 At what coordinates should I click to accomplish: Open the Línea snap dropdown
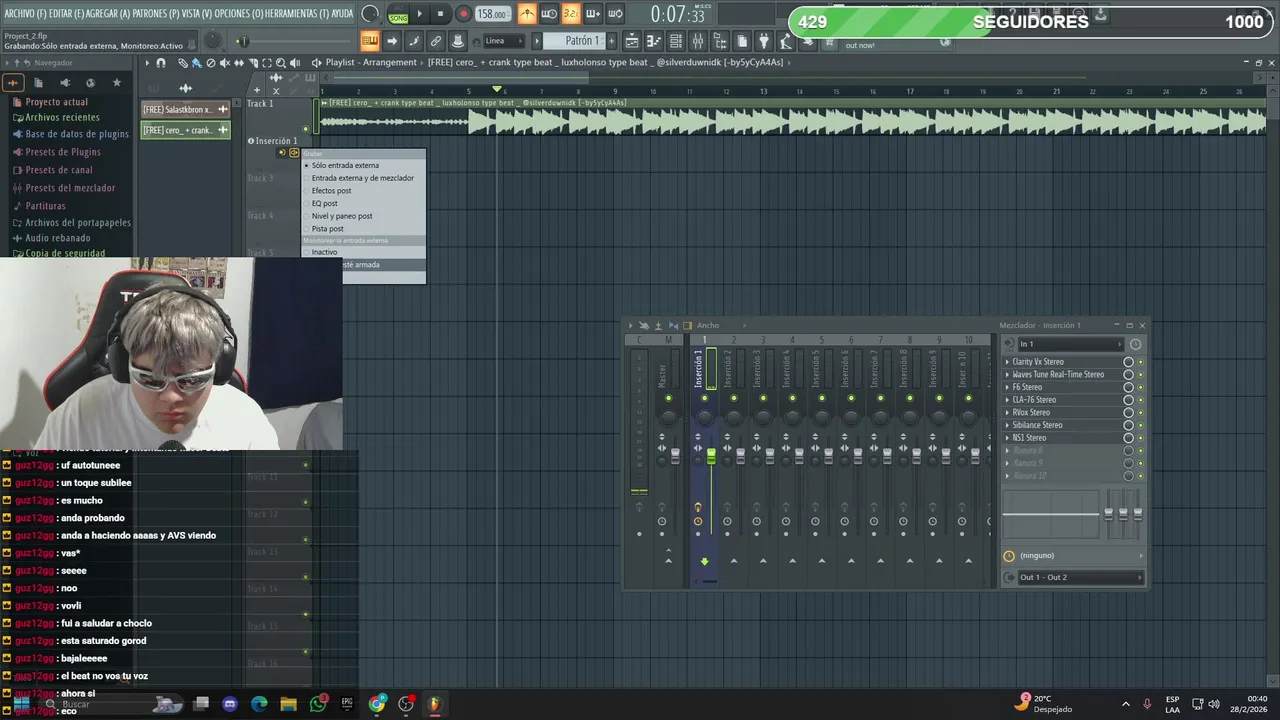[x=505, y=41]
